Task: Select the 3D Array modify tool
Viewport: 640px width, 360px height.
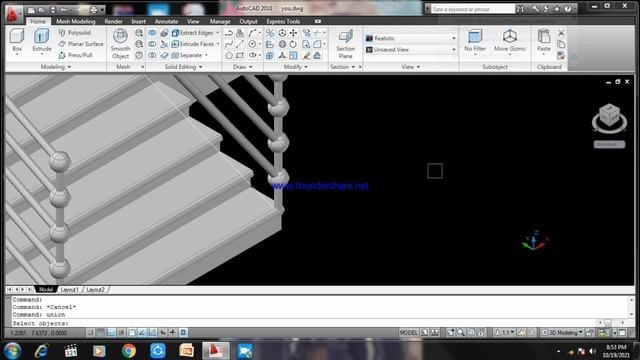Action: (x=270, y=55)
